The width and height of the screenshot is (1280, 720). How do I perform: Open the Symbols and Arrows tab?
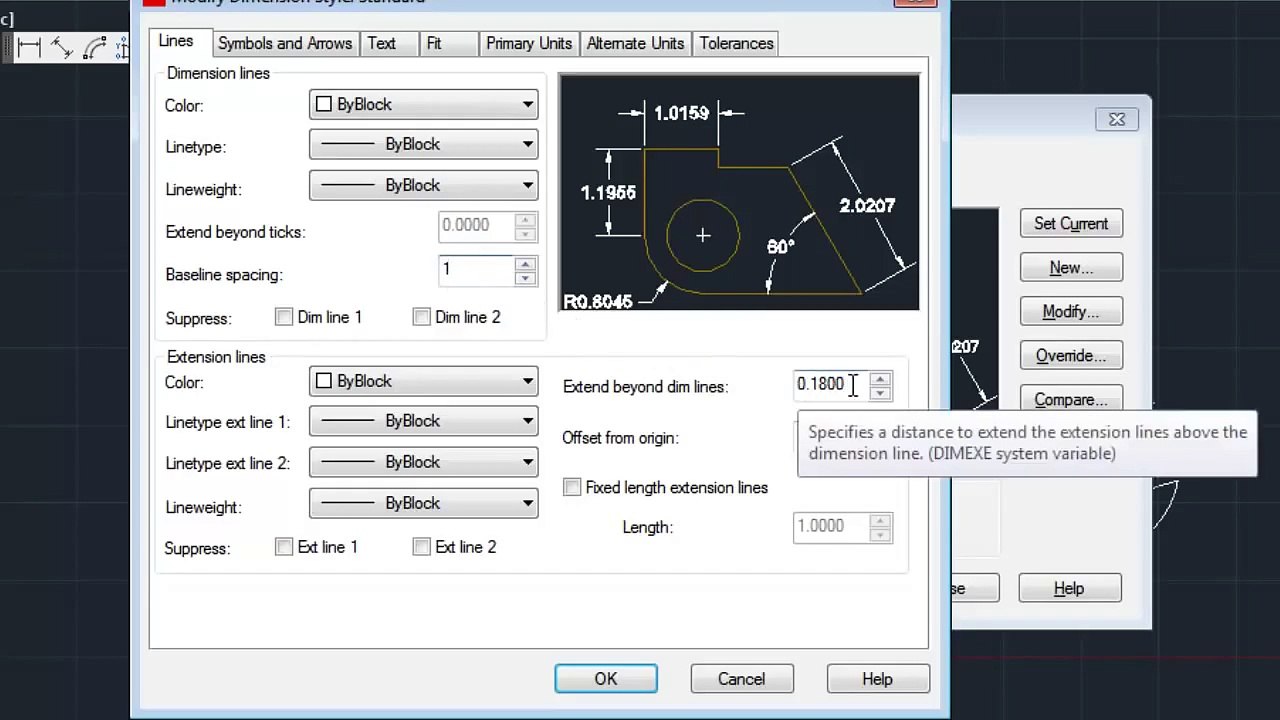[x=285, y=44]
